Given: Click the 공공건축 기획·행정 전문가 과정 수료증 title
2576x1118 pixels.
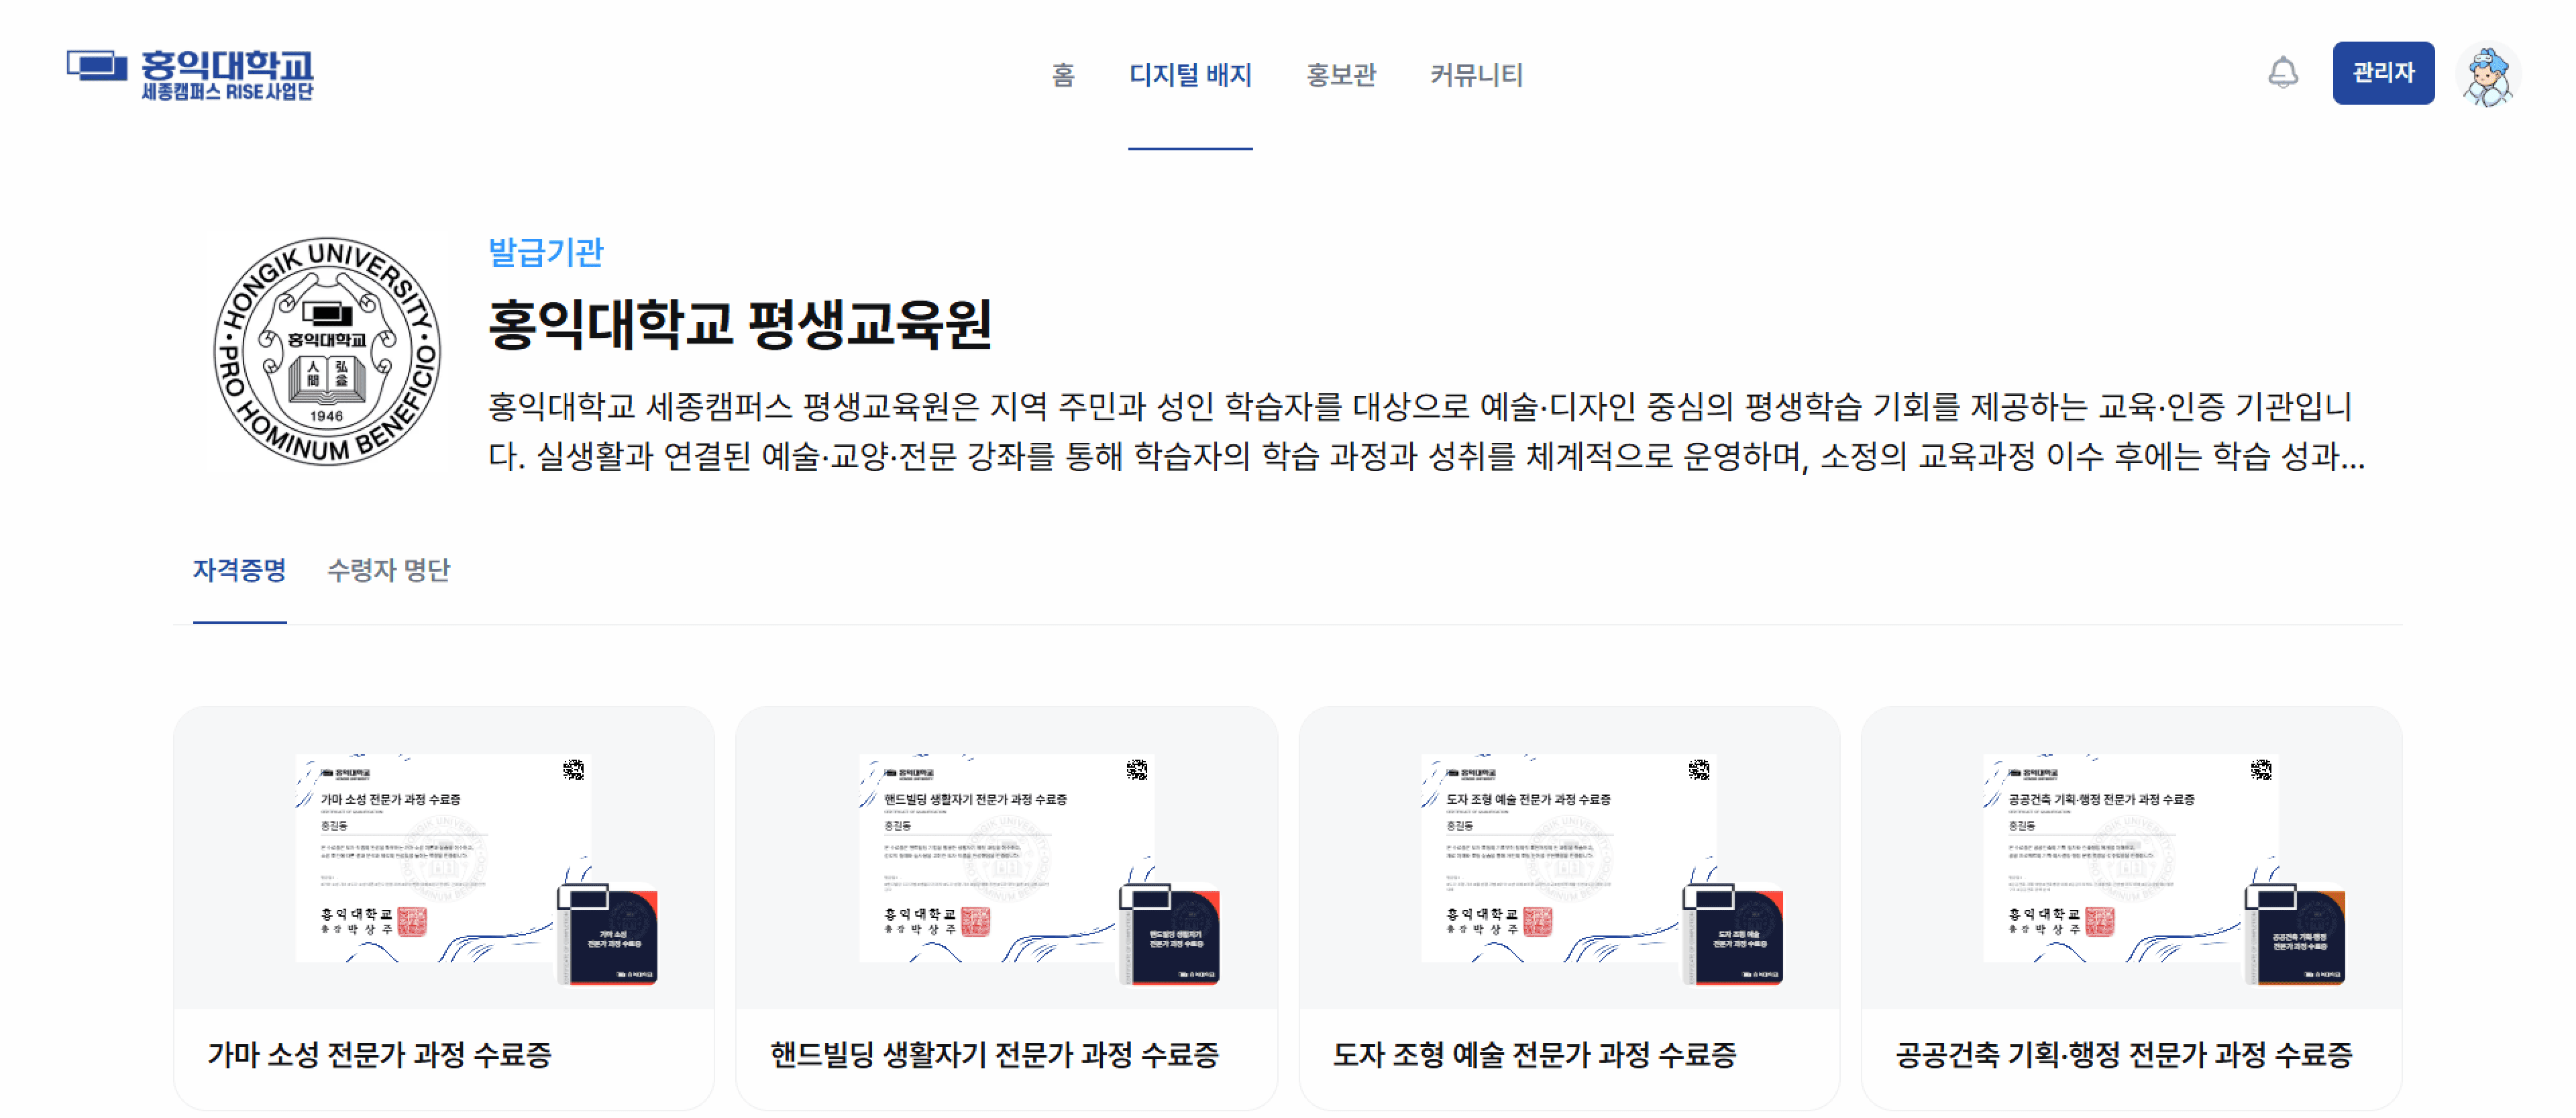Looking at the screenshot, I should [x=2124, y=1055].
